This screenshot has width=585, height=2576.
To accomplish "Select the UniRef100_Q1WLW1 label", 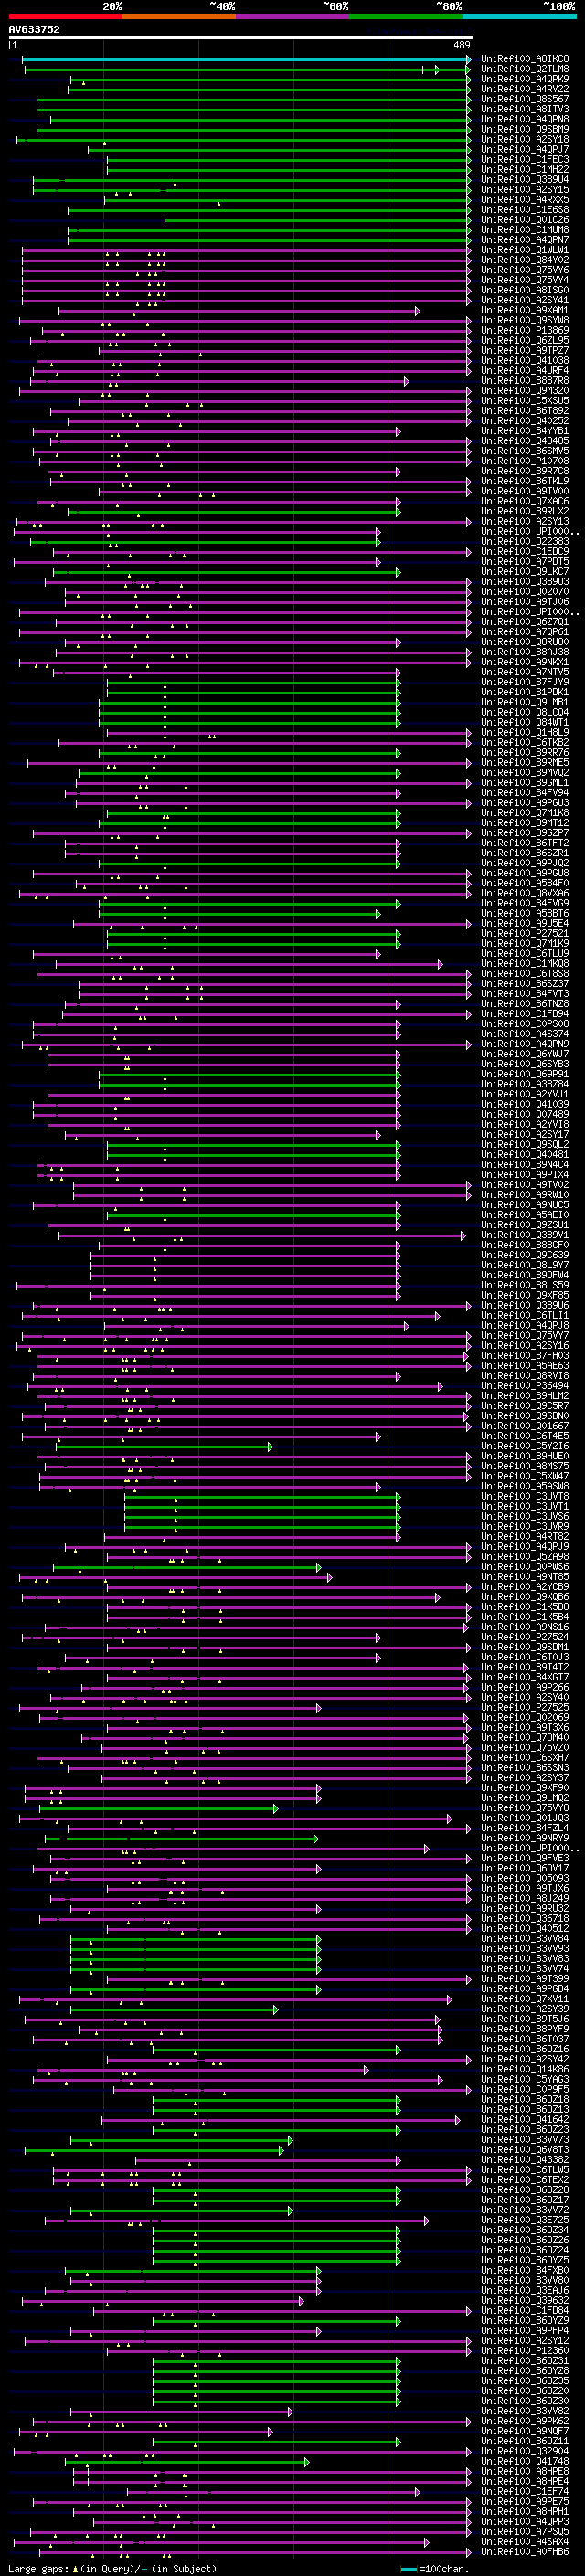I will [x=525, y=250].
